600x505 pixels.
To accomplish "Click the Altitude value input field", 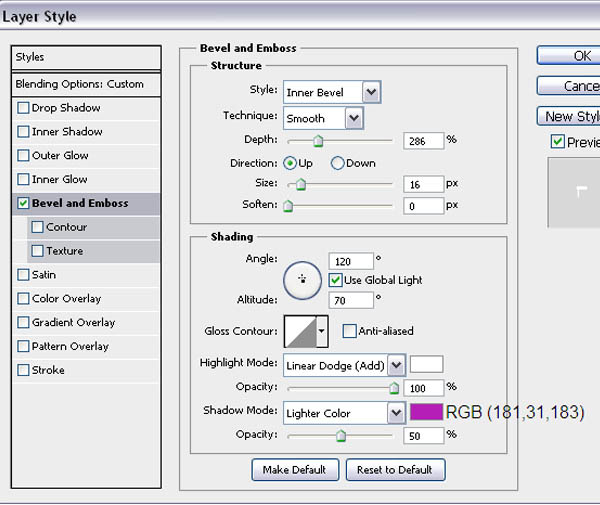I will (x=350, y=300).
